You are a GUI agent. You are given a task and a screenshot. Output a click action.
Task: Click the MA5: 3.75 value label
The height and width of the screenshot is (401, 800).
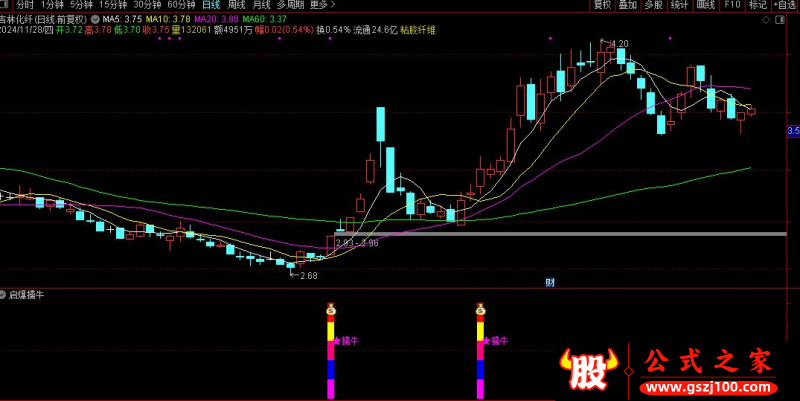(122, 19)
